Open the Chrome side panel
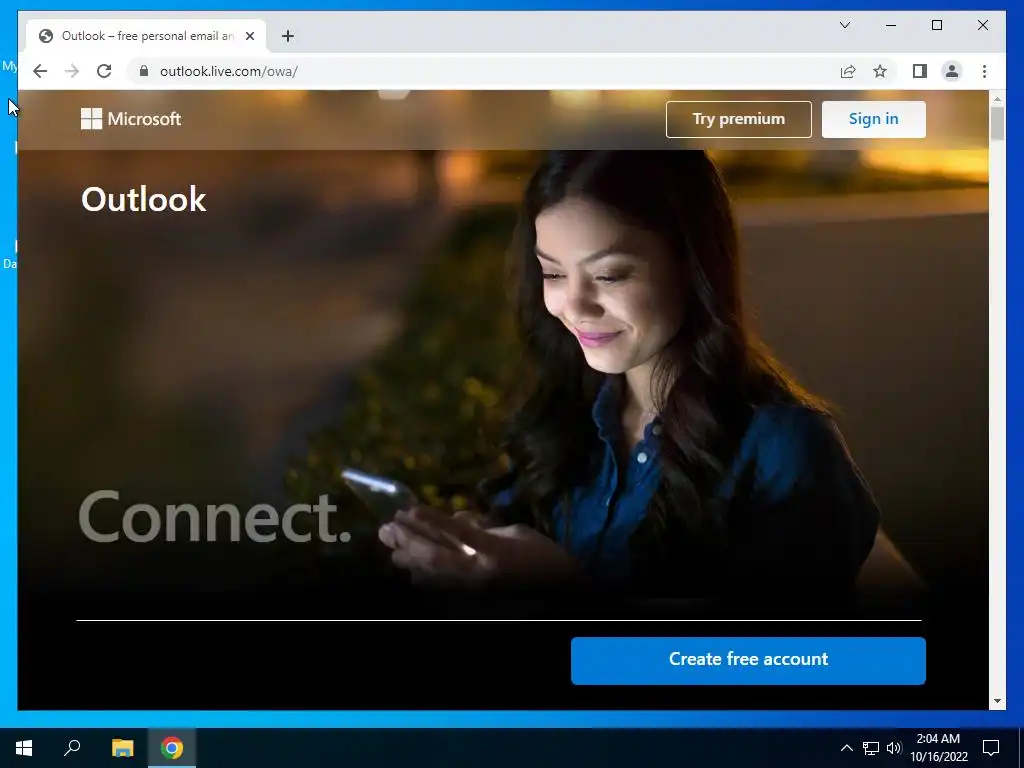 click(x=920, y=71)
